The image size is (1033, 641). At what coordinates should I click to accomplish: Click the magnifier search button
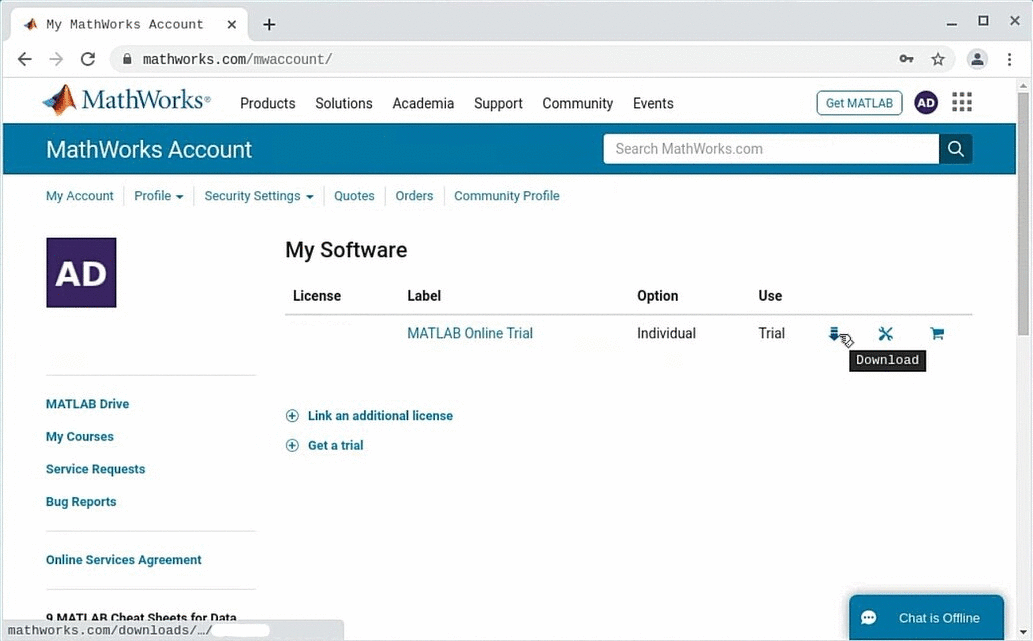click(x=955, y=149)
